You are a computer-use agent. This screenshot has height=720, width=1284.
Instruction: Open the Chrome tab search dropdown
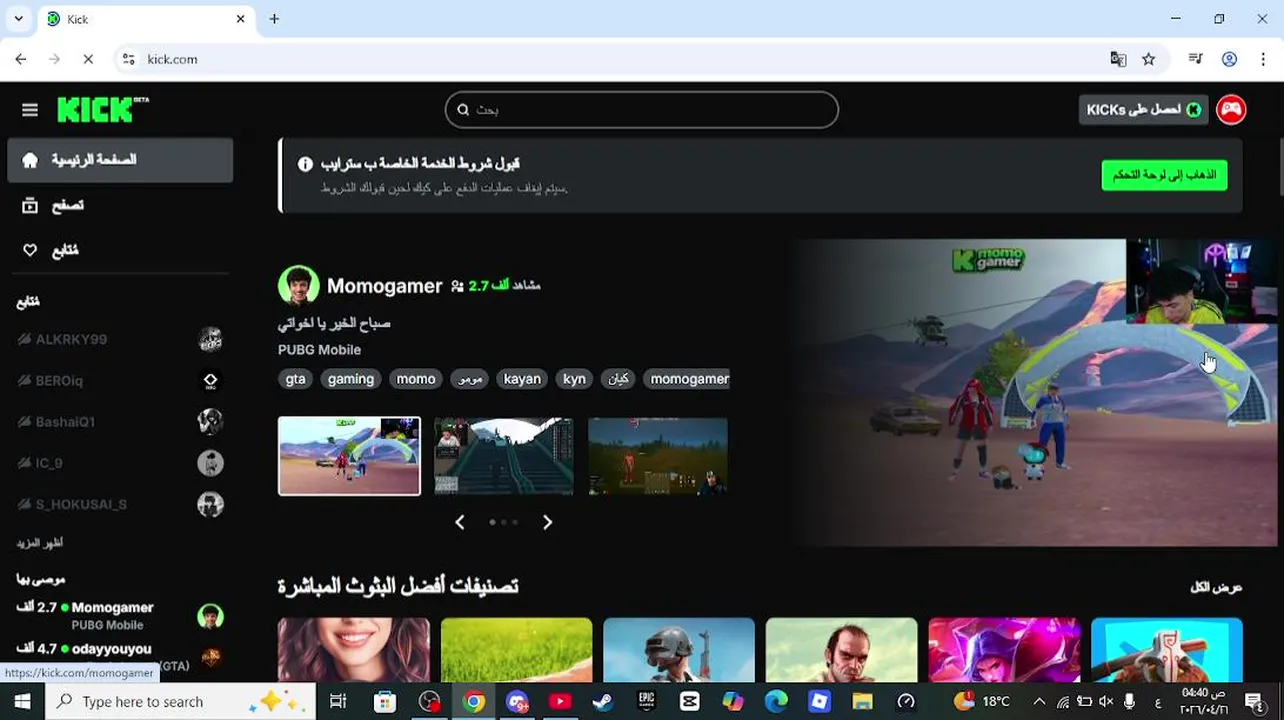18,19
